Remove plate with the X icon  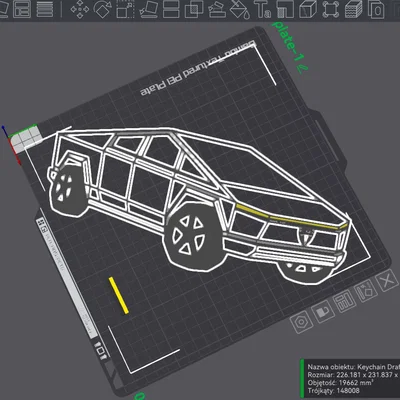coord(387,282)
